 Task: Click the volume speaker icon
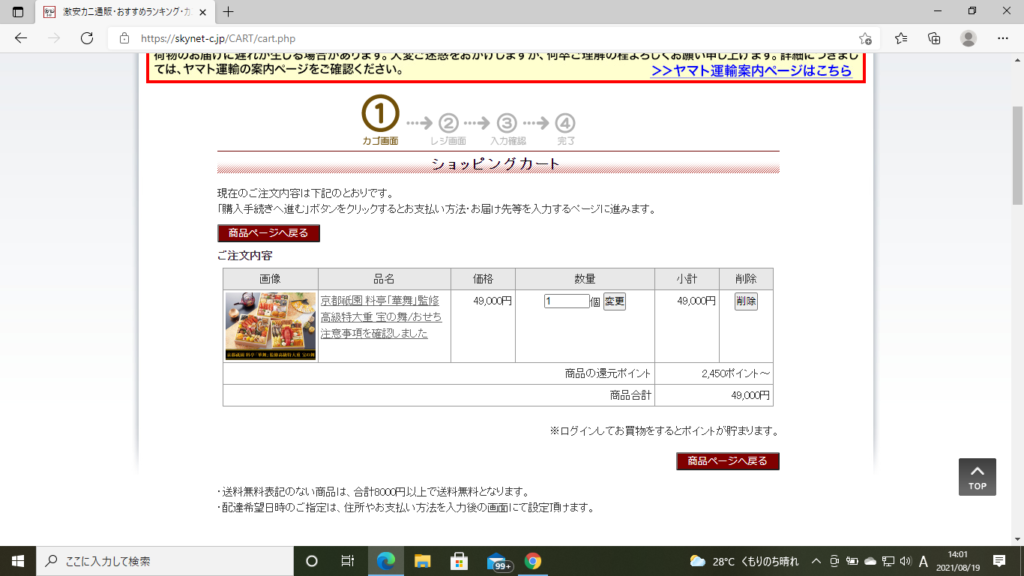point(905,561)
